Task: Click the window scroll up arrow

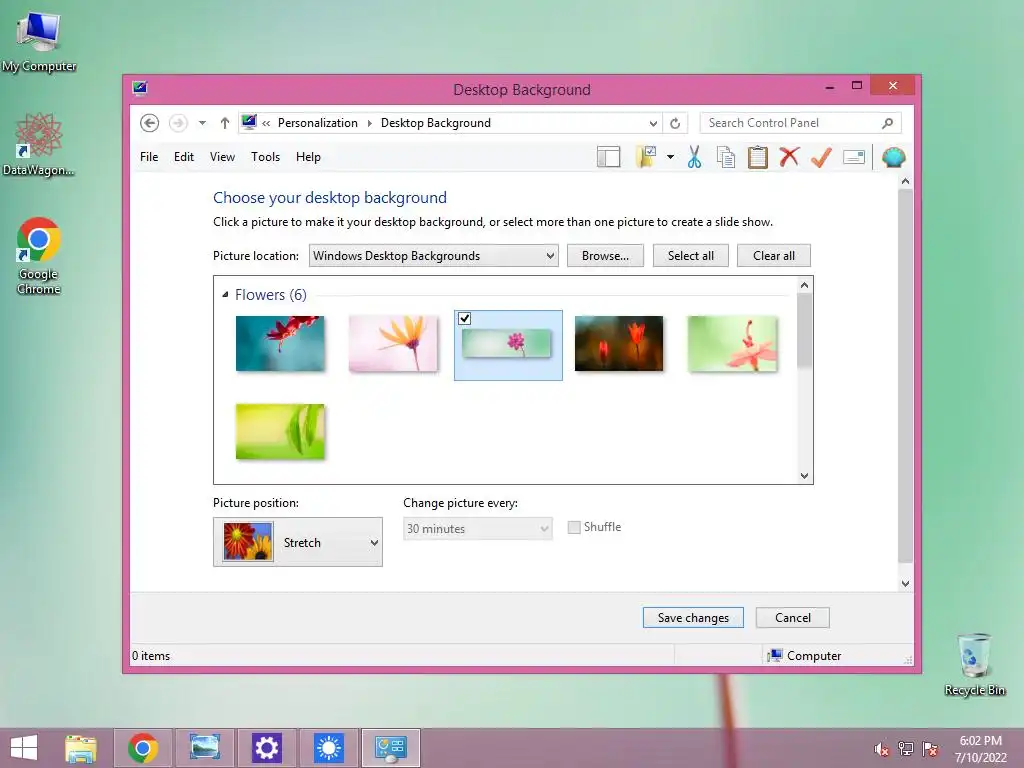Action: [905, 181]
